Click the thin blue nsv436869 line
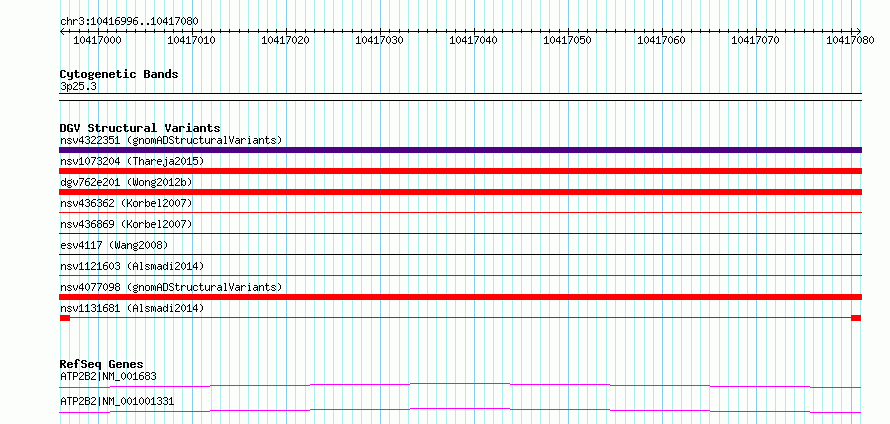 461,233
